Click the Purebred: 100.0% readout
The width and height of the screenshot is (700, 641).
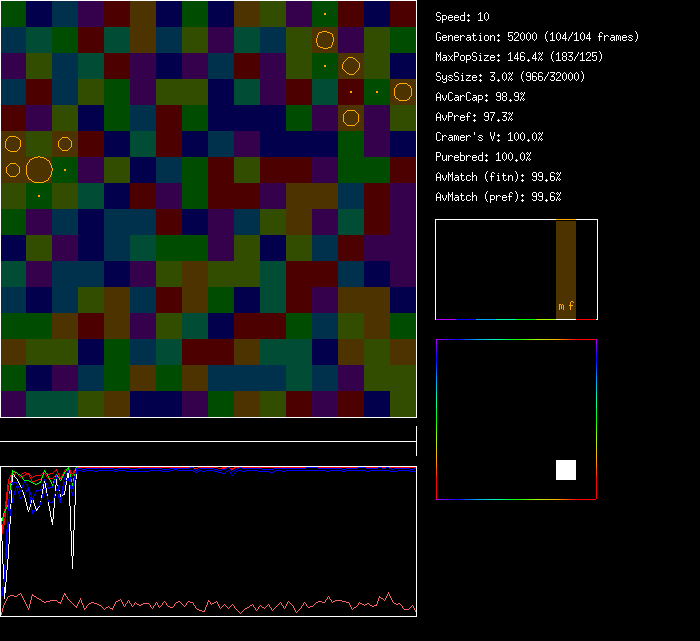pos(483,157)
